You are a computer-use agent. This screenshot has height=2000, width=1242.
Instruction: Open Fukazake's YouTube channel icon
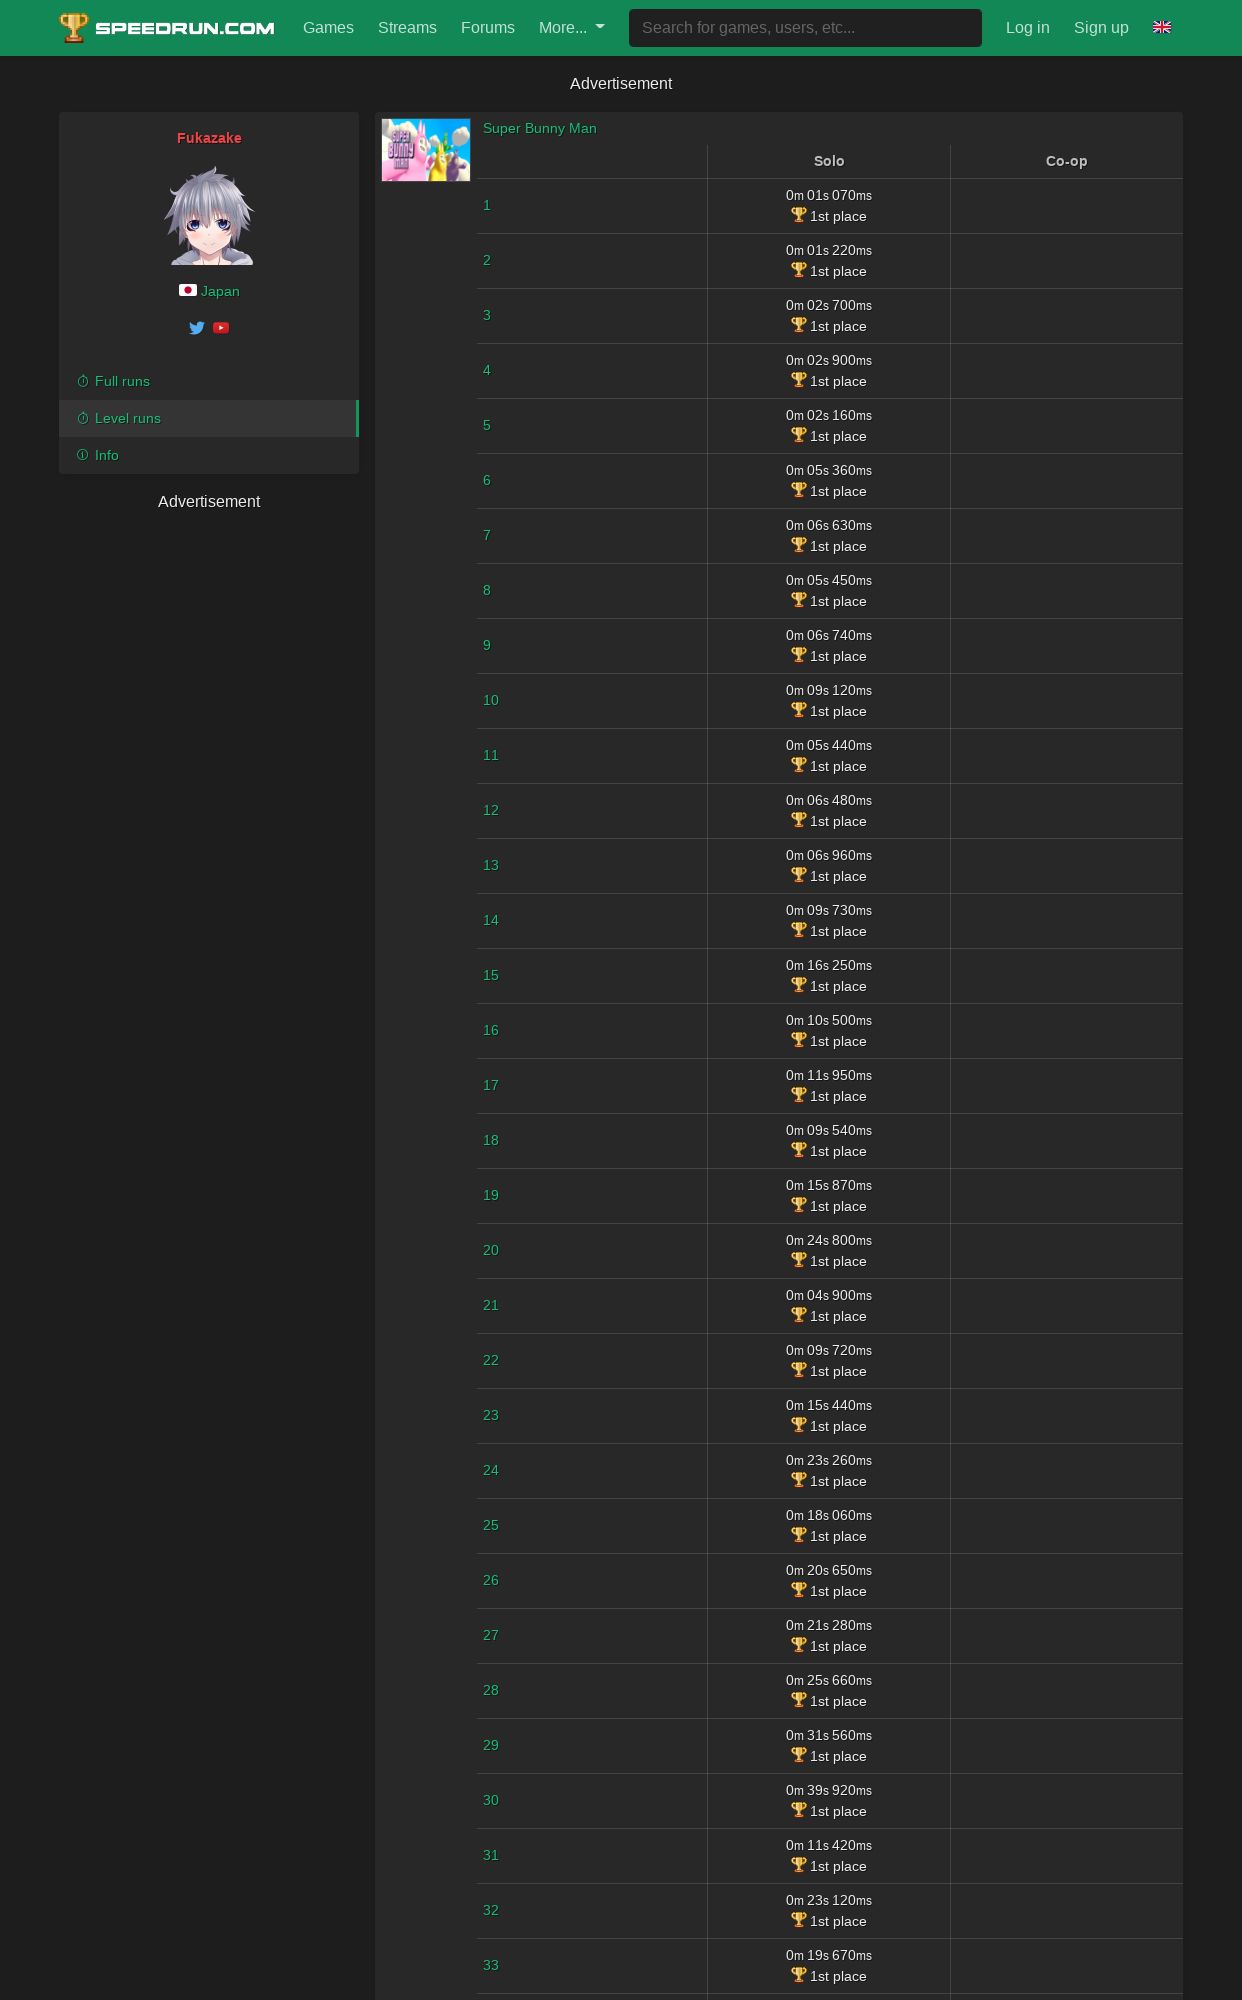click(x=221, y=328)
